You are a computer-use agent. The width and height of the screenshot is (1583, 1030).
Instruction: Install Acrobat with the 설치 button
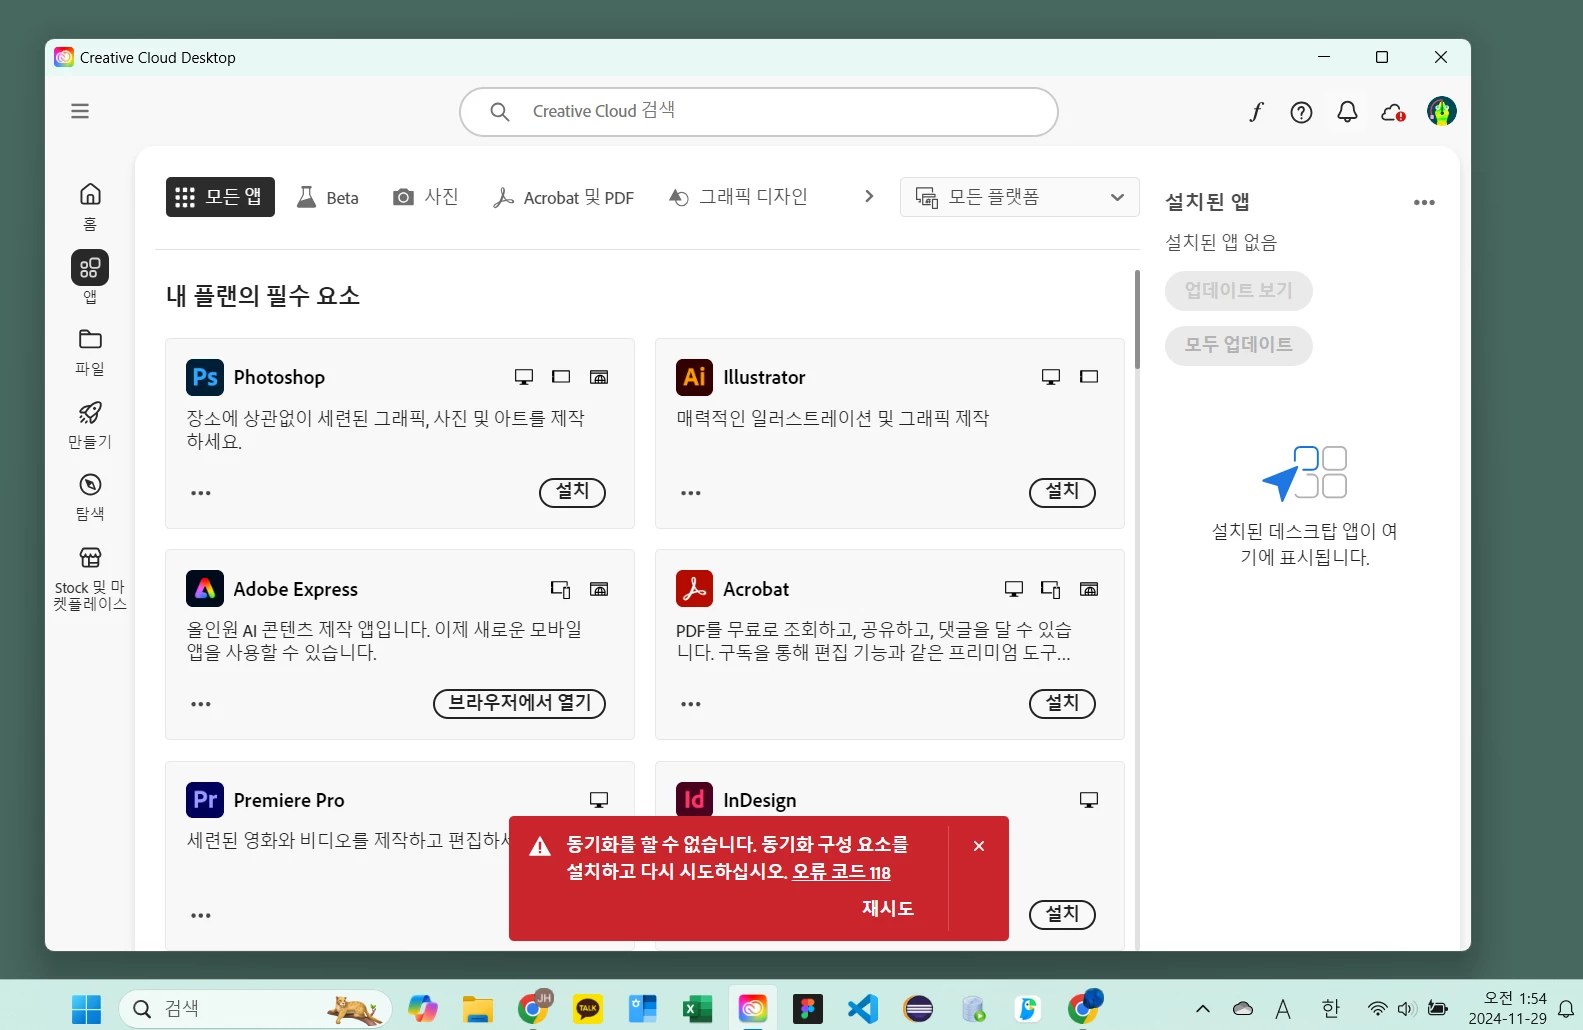[1062, 704]
